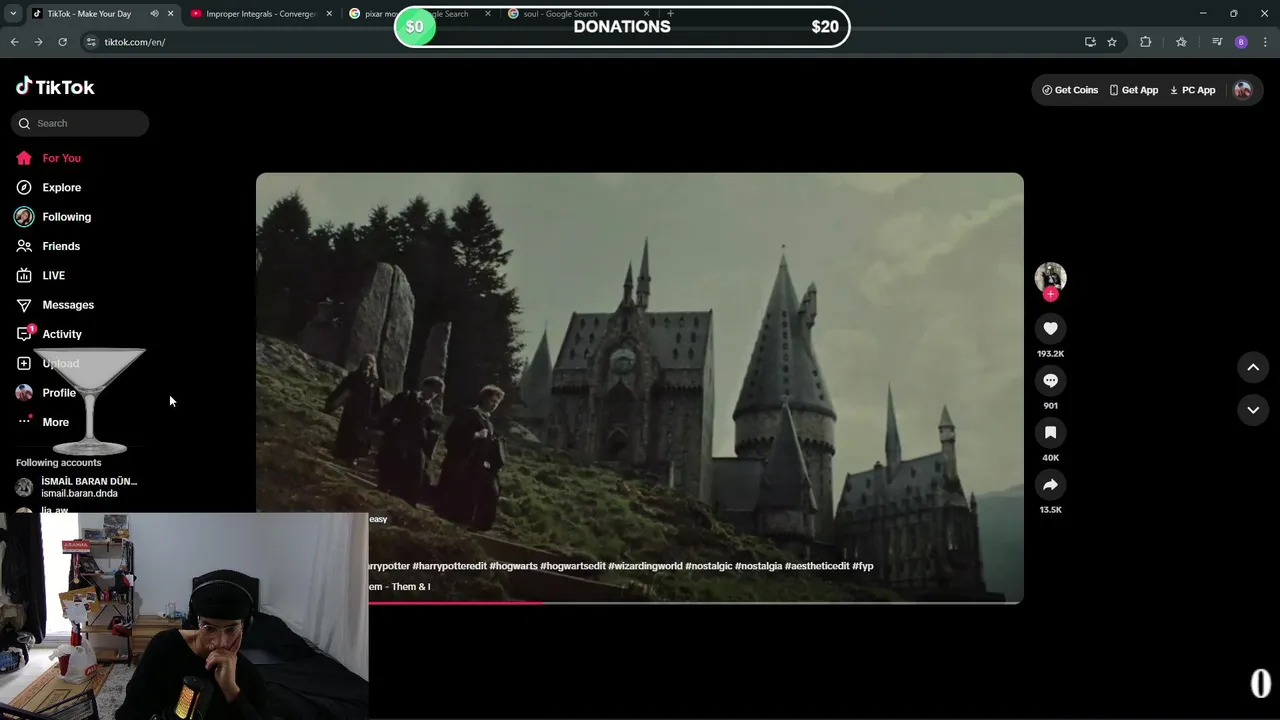Open the bookmarks star toolbar icon
The width and height of the screenshot is (1280, 720).
tap(1181, 42)
